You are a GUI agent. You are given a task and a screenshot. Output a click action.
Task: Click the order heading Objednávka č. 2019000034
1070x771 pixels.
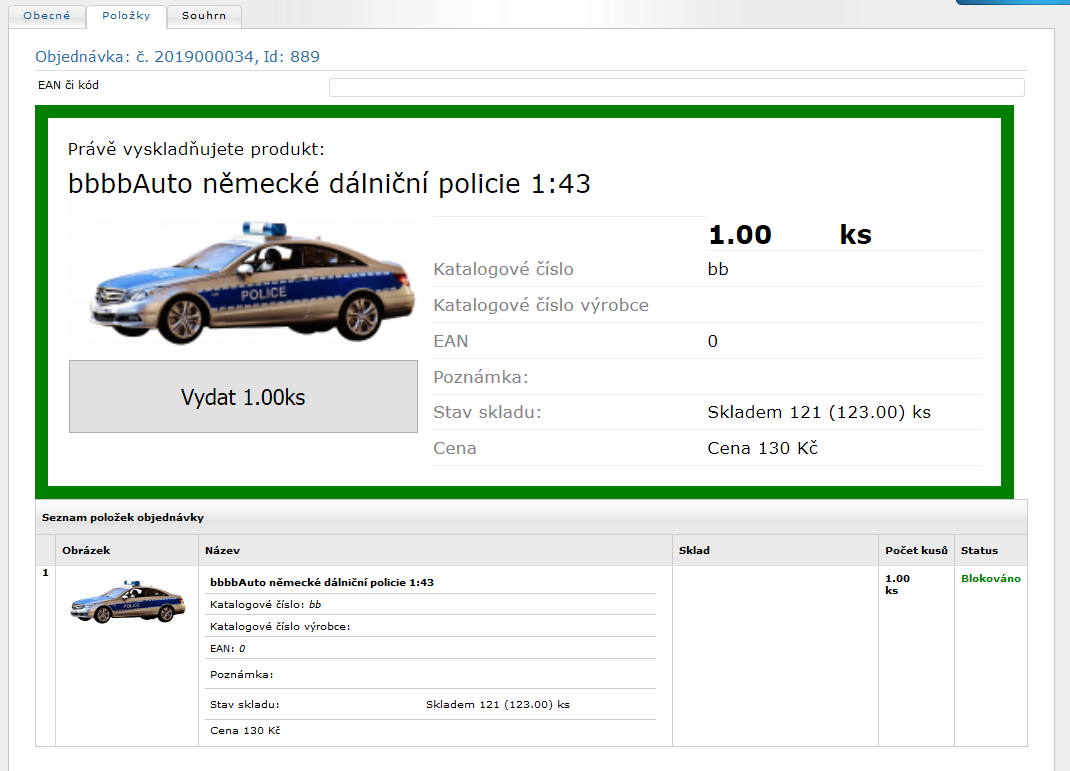pos(177,57)
